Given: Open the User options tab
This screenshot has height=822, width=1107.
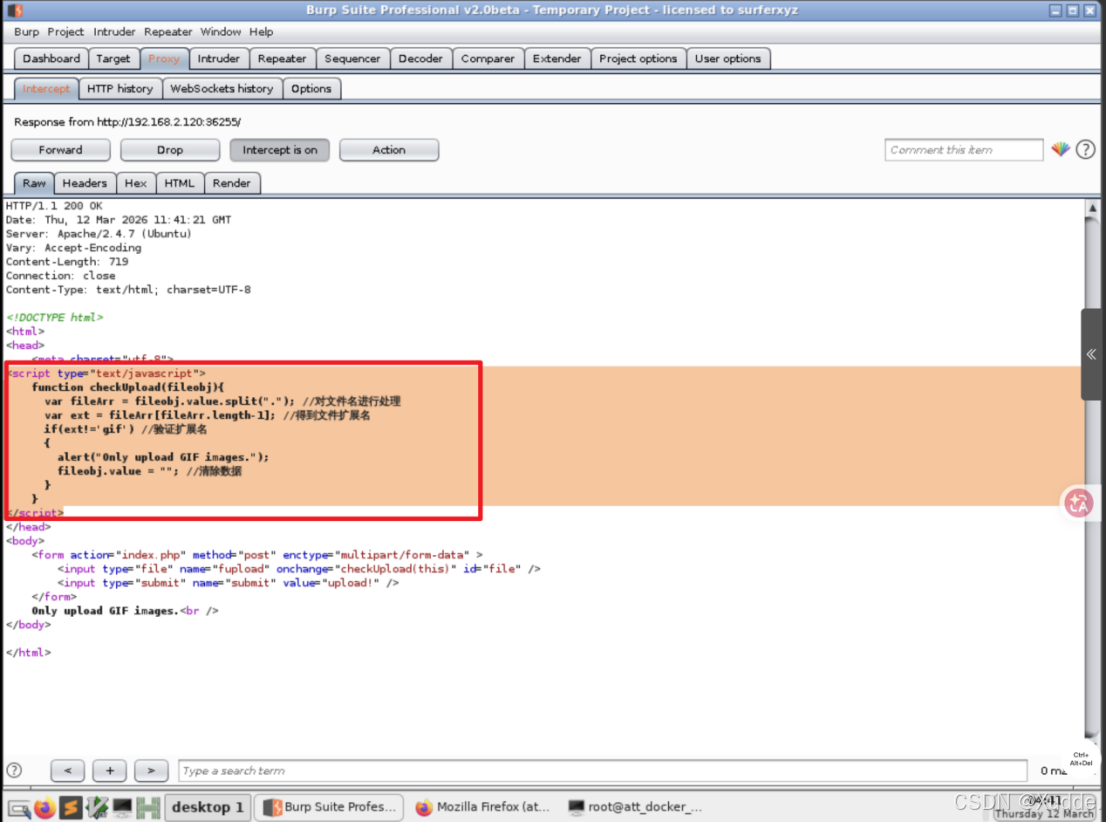Looking at the screenshot, I should 728,59.
